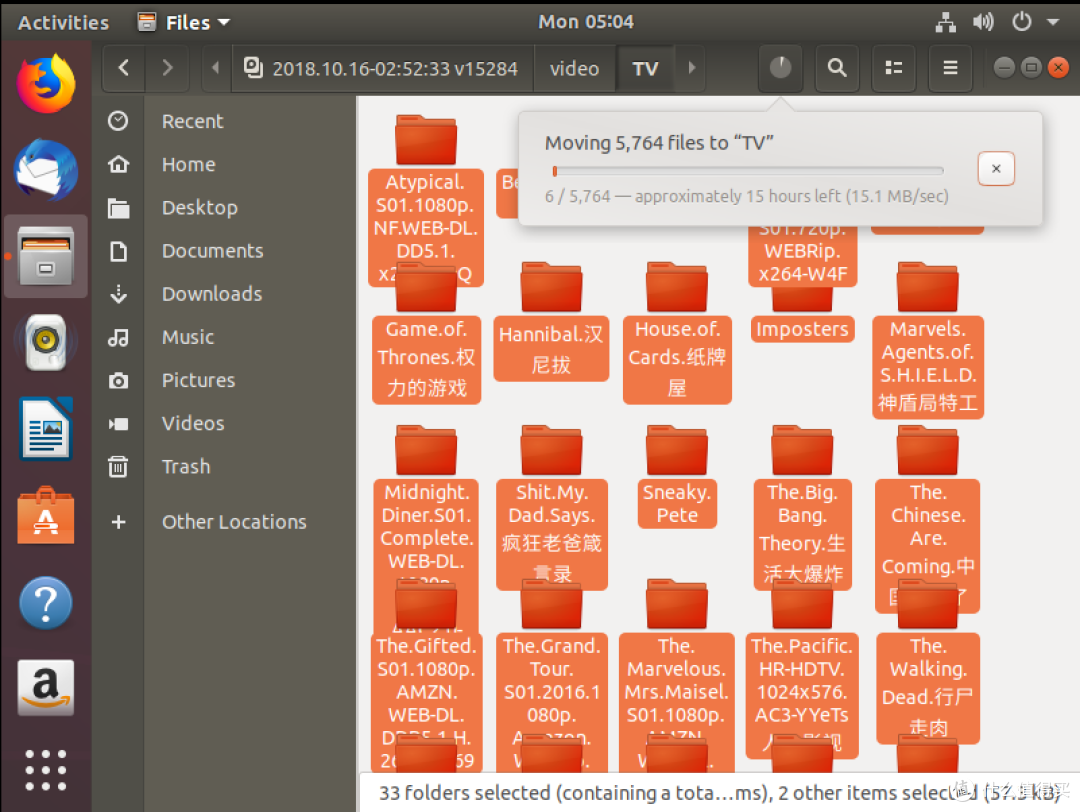This screenshot has width=1080, height=812.
Task: Open the Help icon in the dock
Action: [x=45, y=603]
